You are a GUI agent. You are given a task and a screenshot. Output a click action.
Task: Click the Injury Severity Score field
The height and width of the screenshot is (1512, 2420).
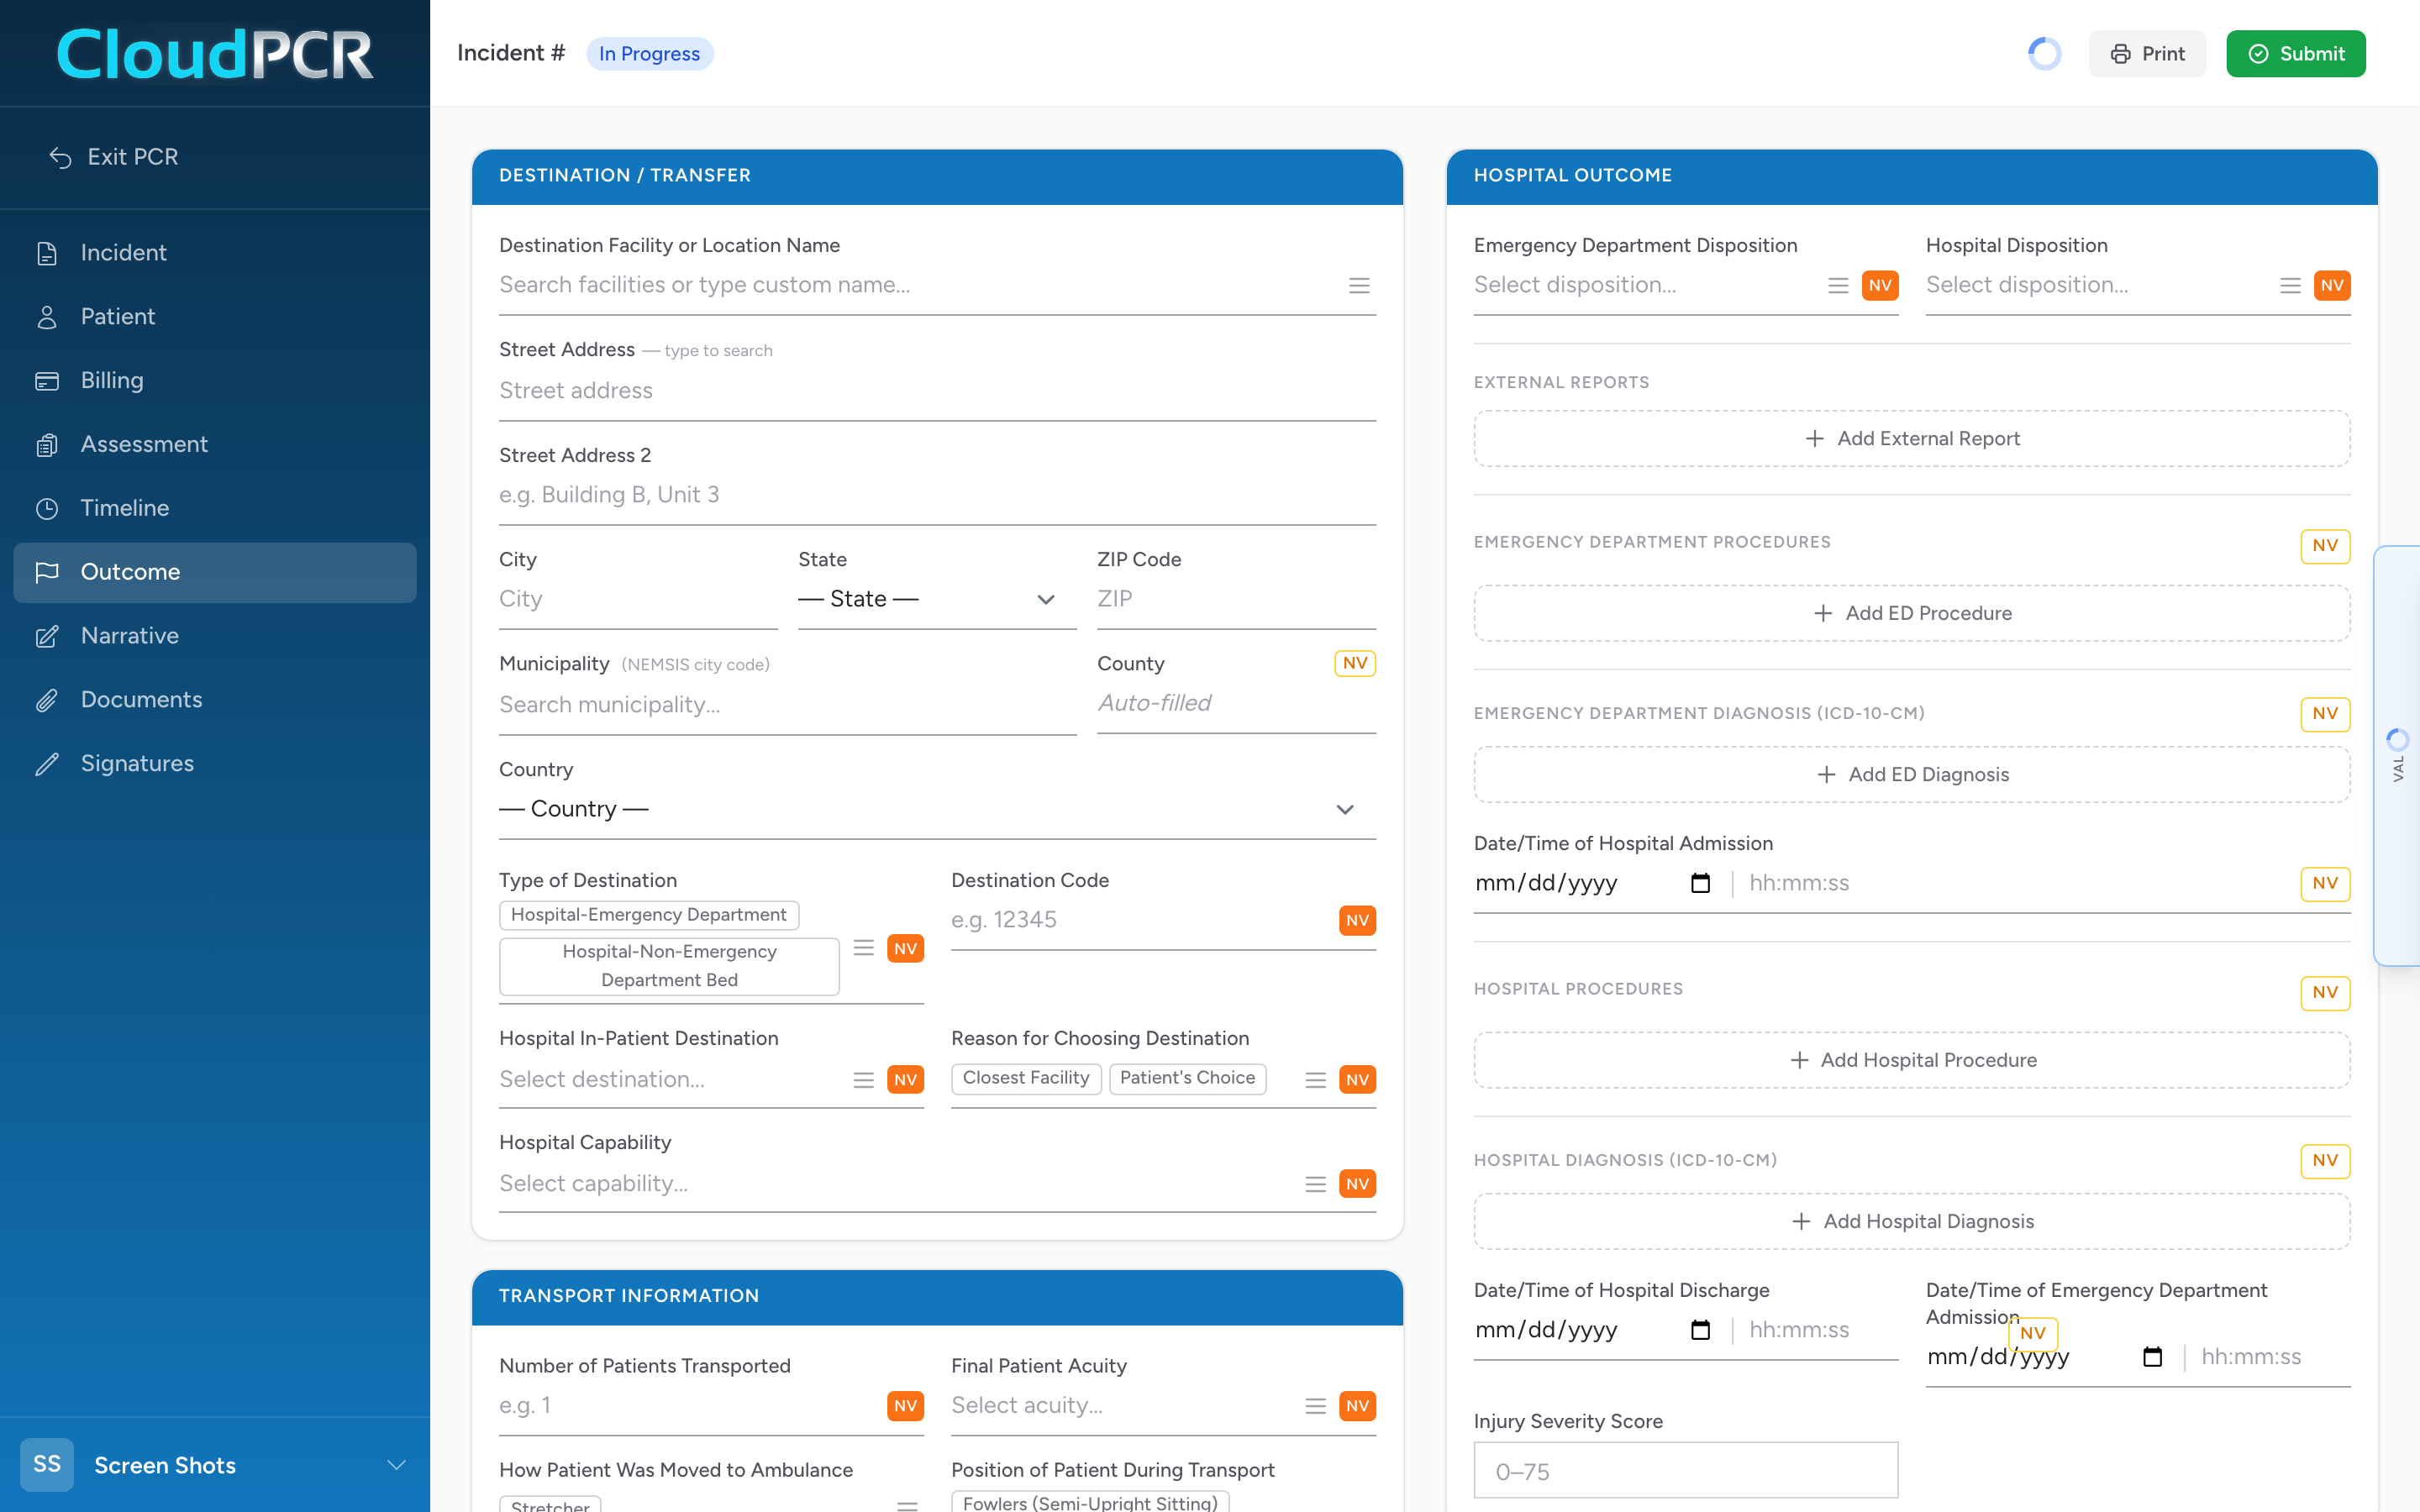(x=1686, y=1471)
